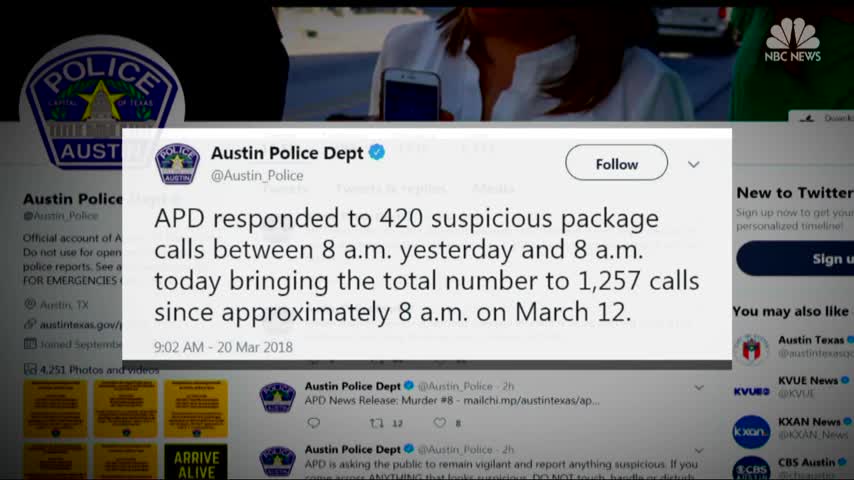Like the APD News Release Murder #8 tweet
This screenshot has height=480, width=854.
click(440, 423)
